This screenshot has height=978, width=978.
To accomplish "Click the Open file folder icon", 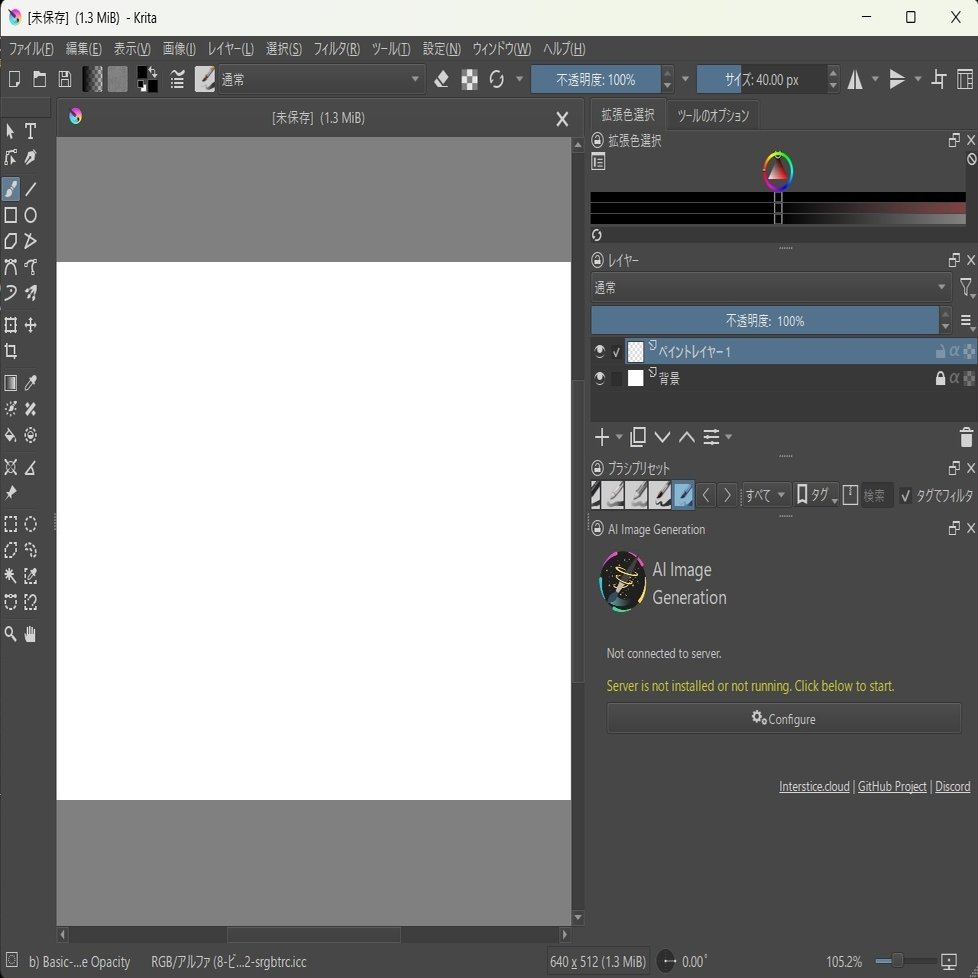I will pos(39,79).
